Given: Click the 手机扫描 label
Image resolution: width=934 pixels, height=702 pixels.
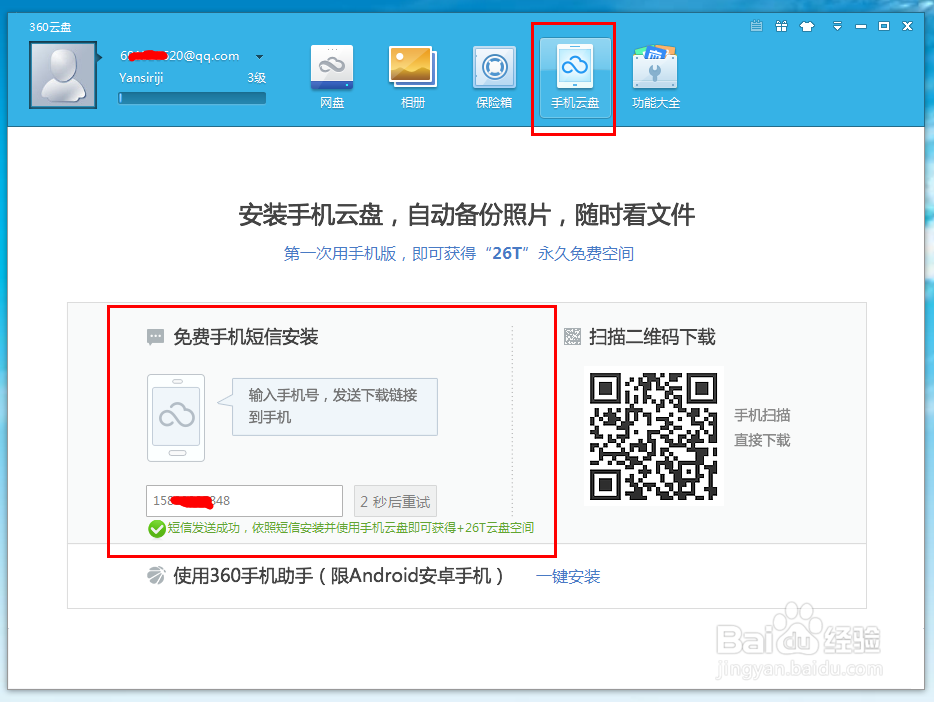Looking at the screenshot, I should tap(762, 415).
